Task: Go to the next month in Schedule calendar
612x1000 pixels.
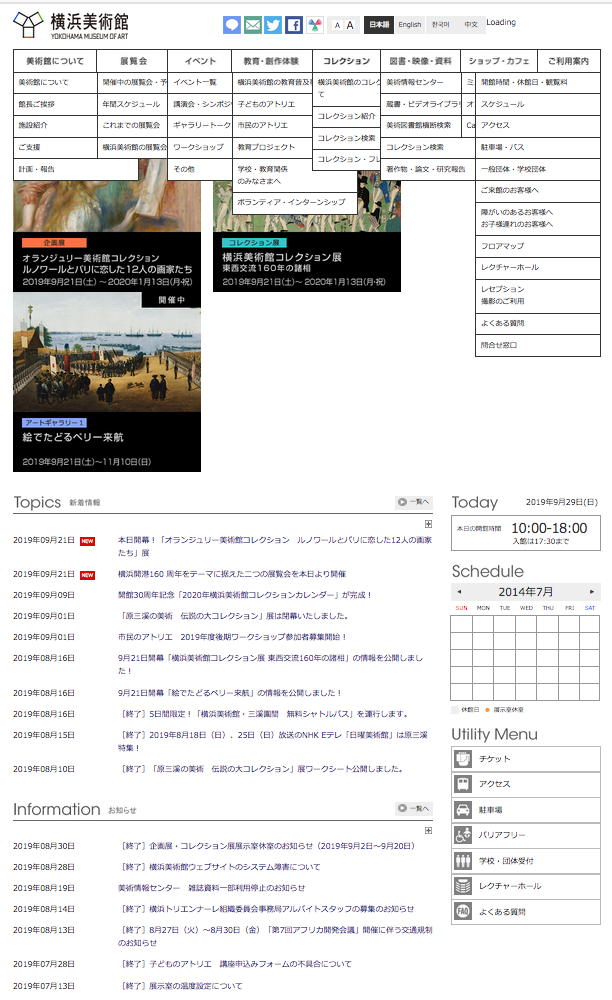Action: pos(592,592)
